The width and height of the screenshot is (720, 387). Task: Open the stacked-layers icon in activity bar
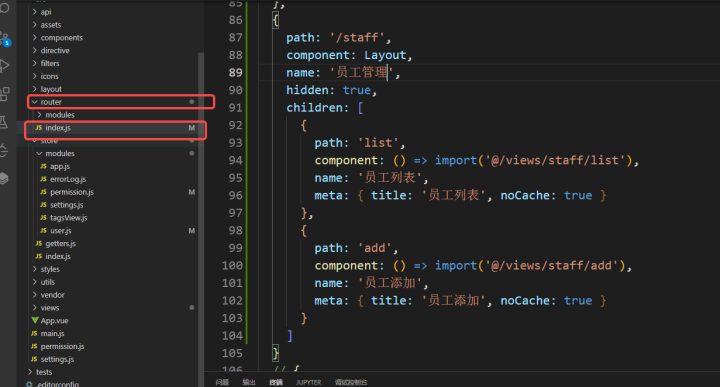(4, 178)
